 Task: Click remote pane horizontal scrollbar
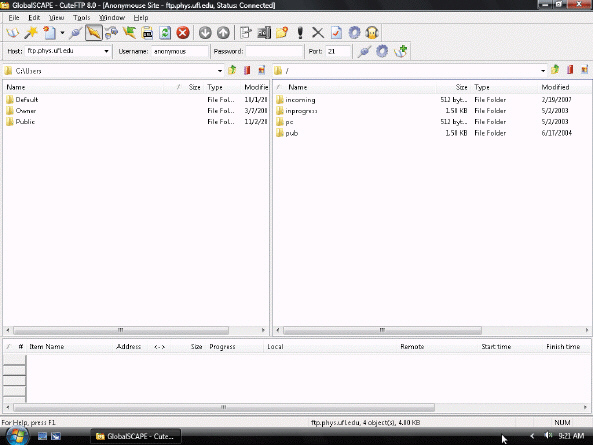382,330
